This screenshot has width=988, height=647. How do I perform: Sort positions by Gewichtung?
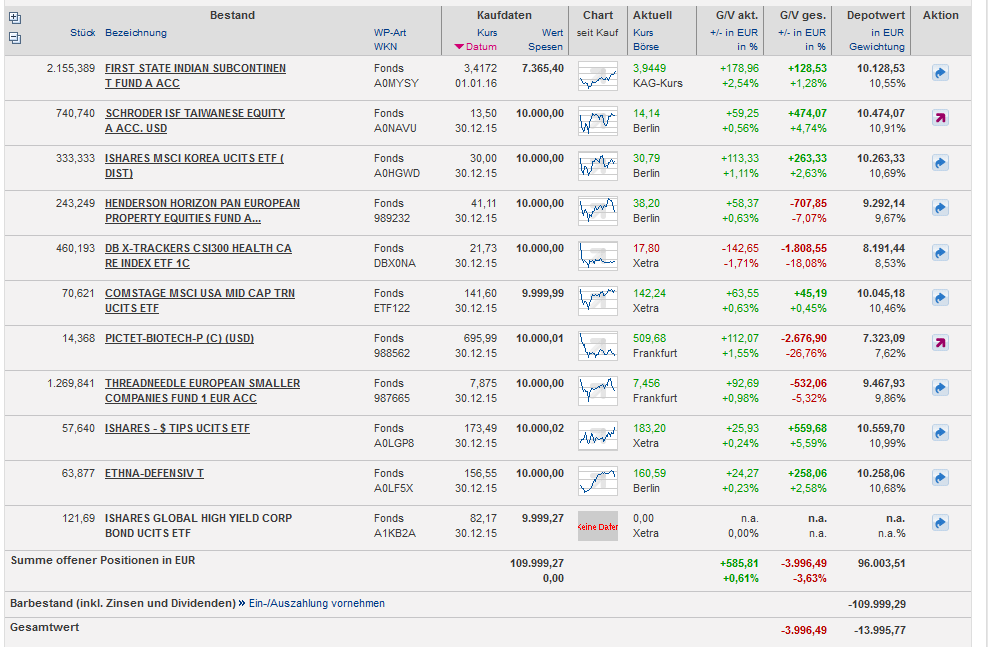point(876,47)
